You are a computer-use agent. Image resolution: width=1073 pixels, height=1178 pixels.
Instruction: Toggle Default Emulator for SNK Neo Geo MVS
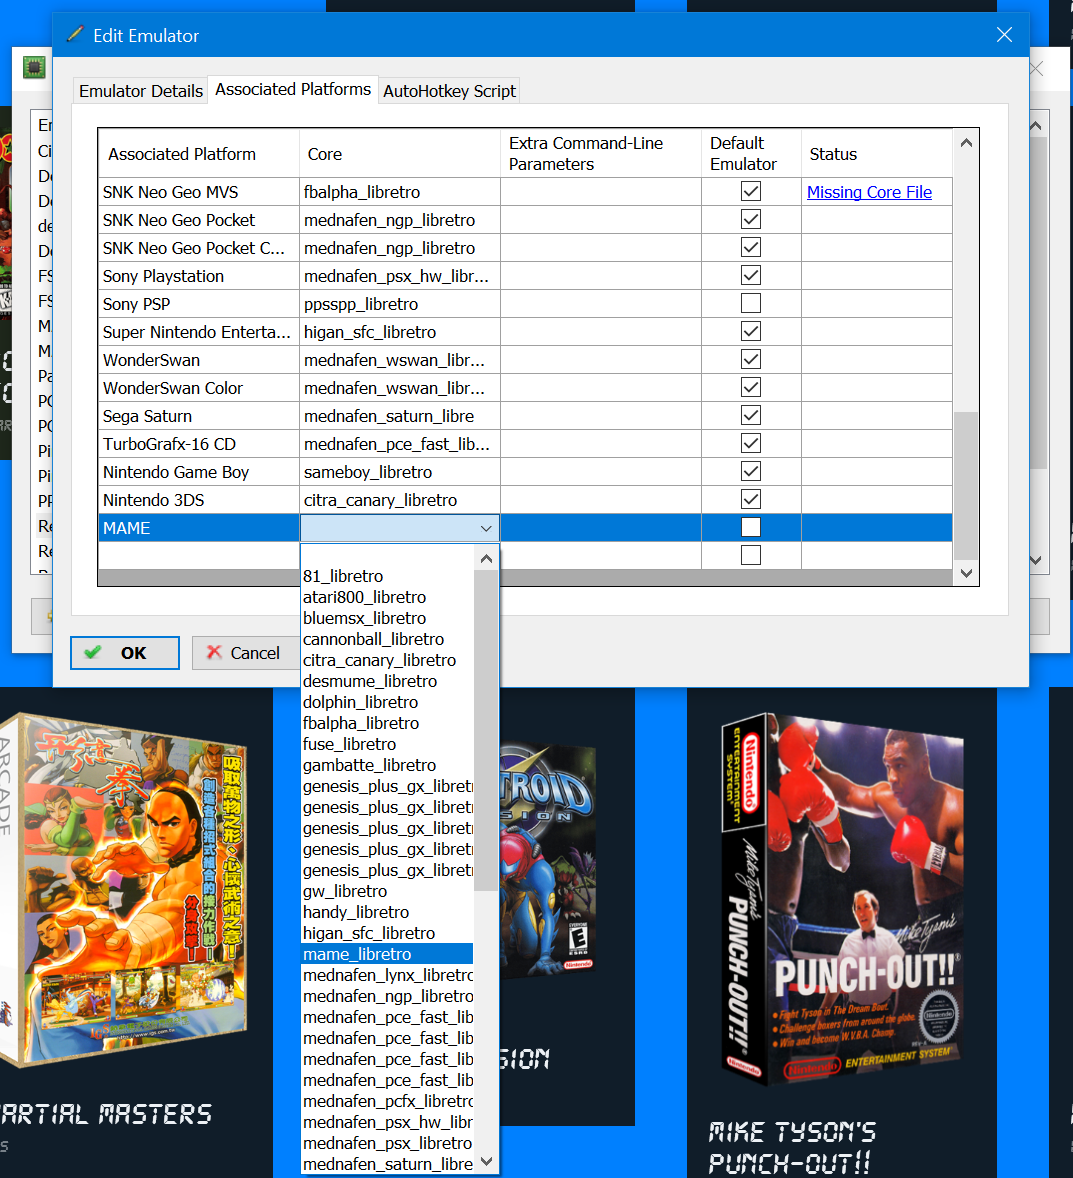tap(751, 192)
